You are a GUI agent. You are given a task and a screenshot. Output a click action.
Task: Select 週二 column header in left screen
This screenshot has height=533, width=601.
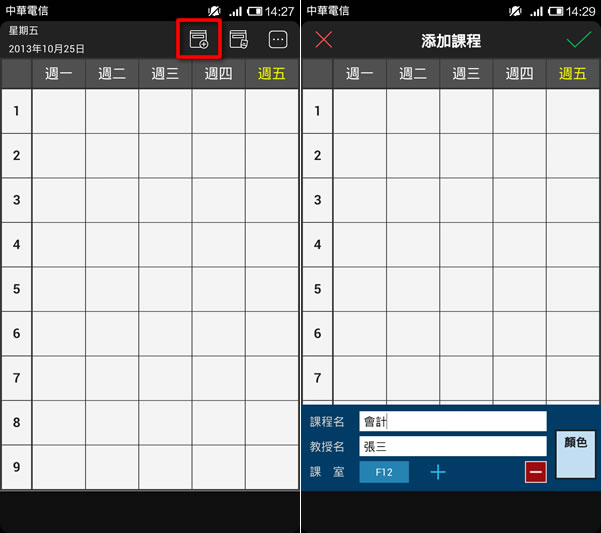(x=112, y=73)
